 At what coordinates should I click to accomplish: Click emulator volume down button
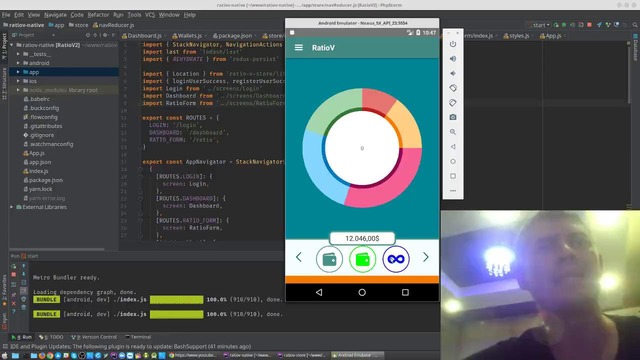click(x=453, y=73)
